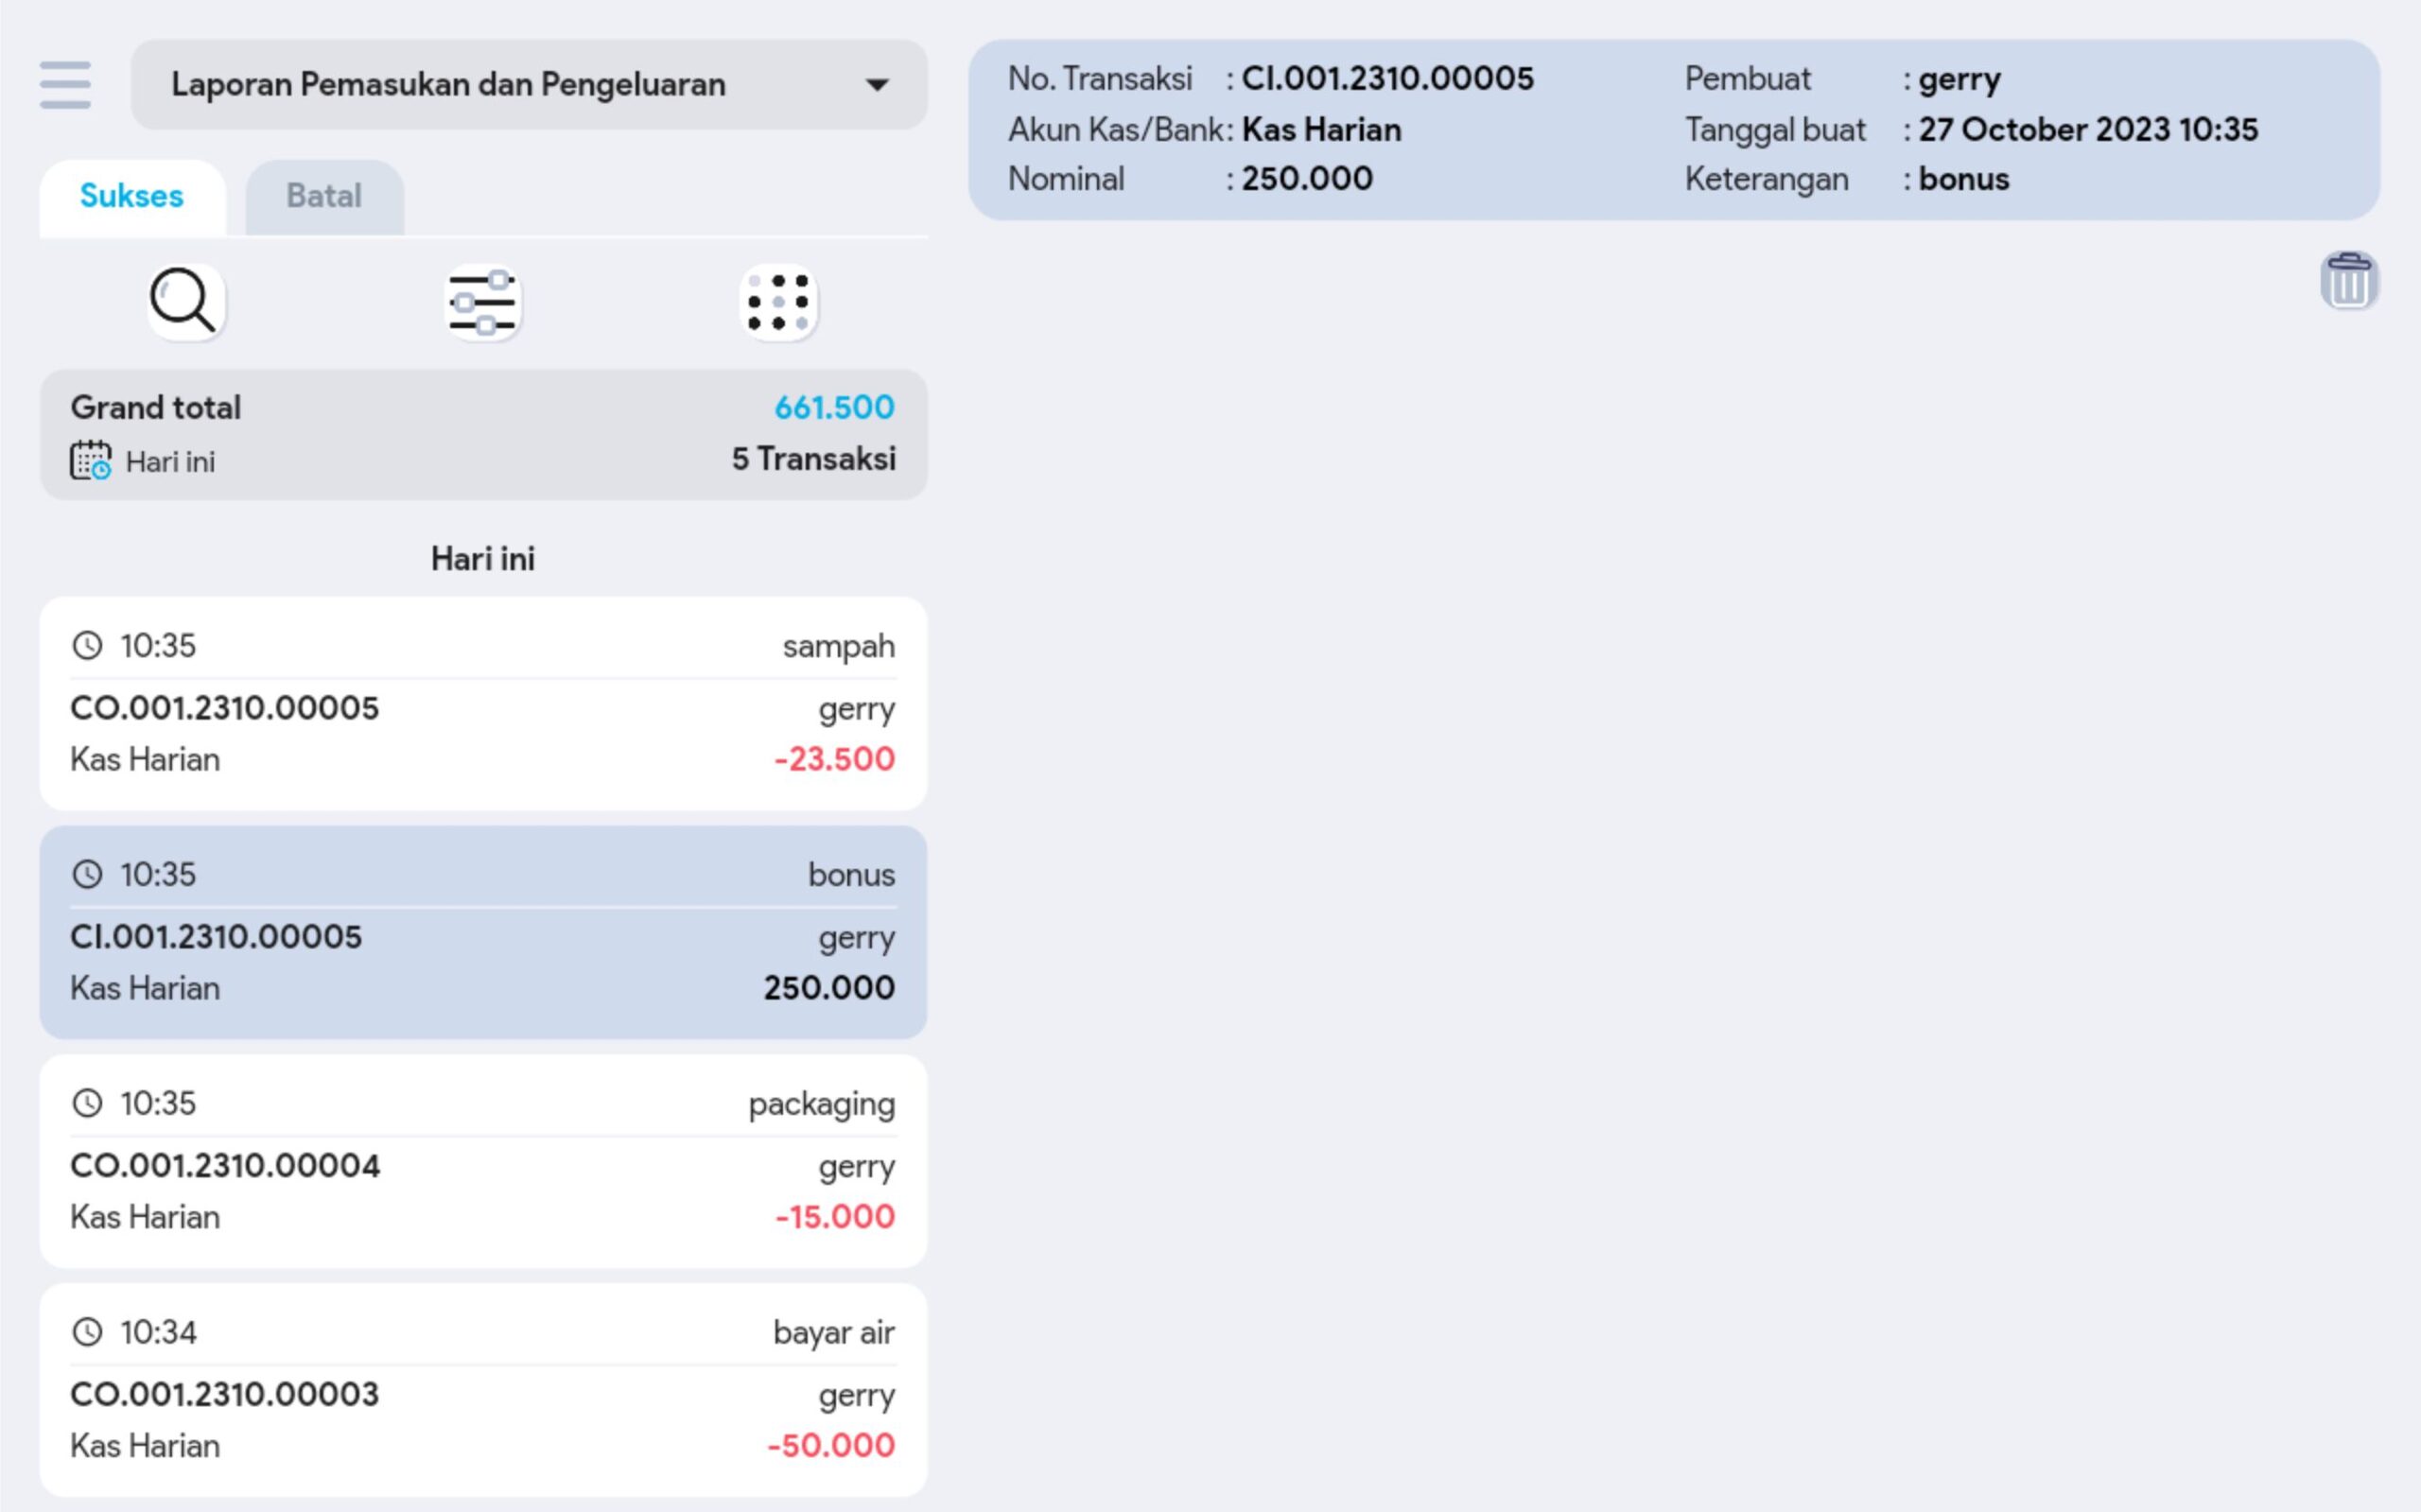Viewport: 2421px width, 1512px height.
Task: Click the 5 Transaksi count label
Action: coord(813,459)
